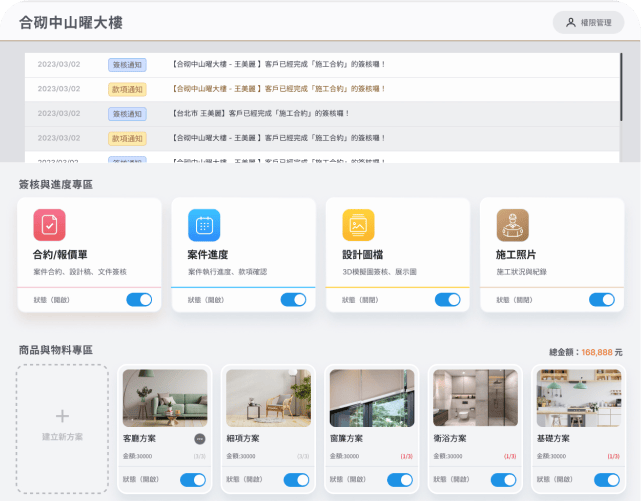Click the plus icon to create new plan
This screenshot has height=501, width=641.
click(x=62, y=415)
